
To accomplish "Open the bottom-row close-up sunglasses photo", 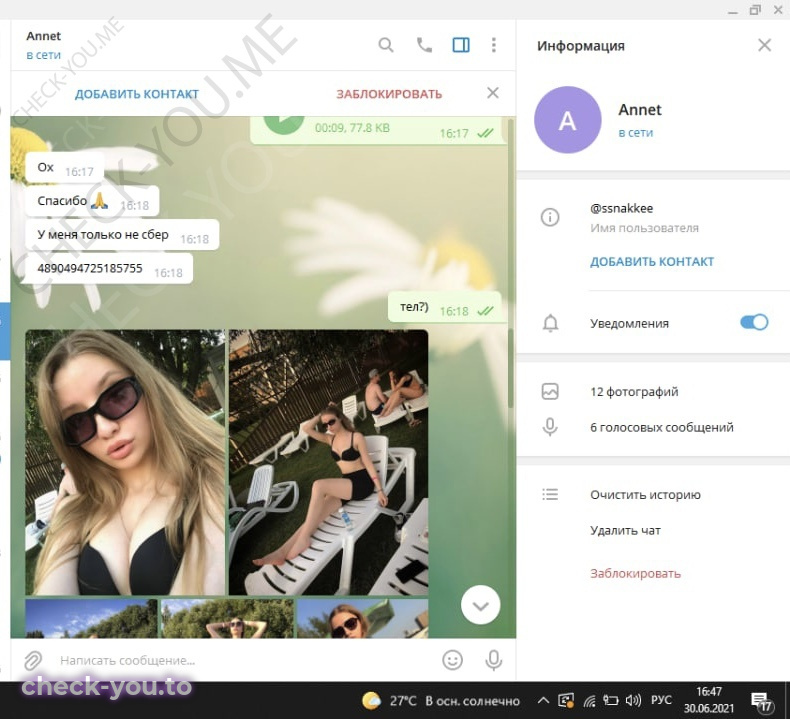I will pyautogui.click(x=363, y=619).
